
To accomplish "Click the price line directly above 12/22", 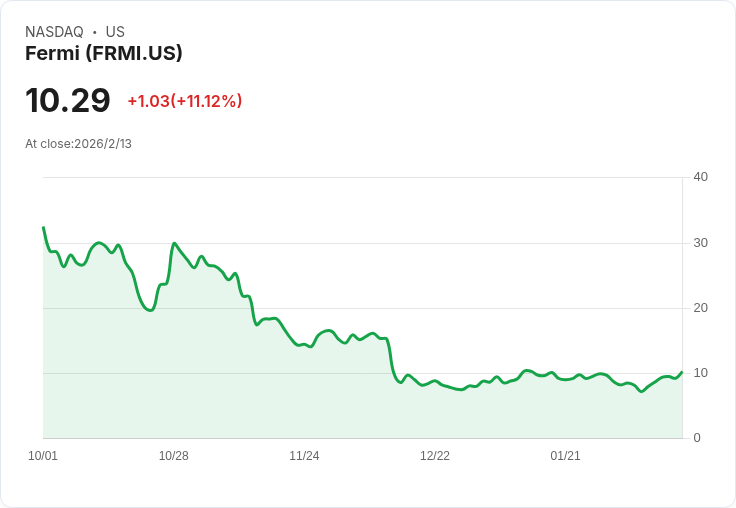I will point(435,381).
